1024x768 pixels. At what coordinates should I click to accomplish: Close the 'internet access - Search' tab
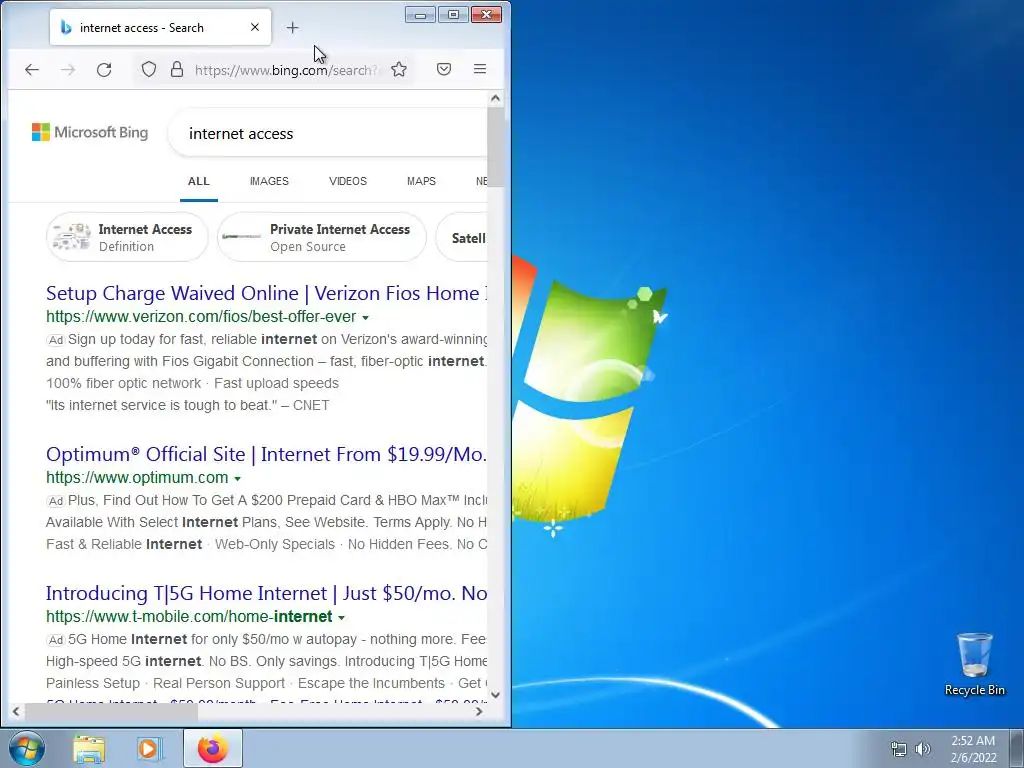tap(255, 27)
